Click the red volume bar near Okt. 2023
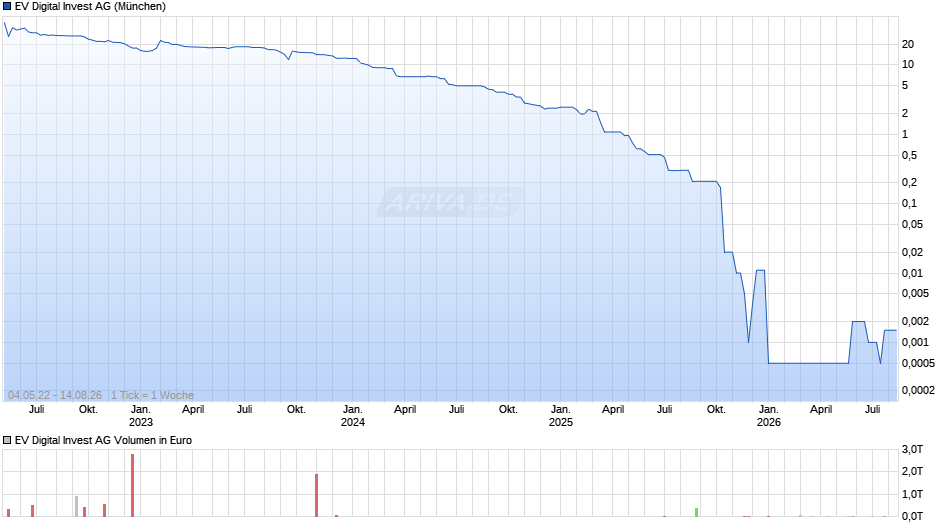This screenshot has height=526, width=940. (x=317, y=495)
